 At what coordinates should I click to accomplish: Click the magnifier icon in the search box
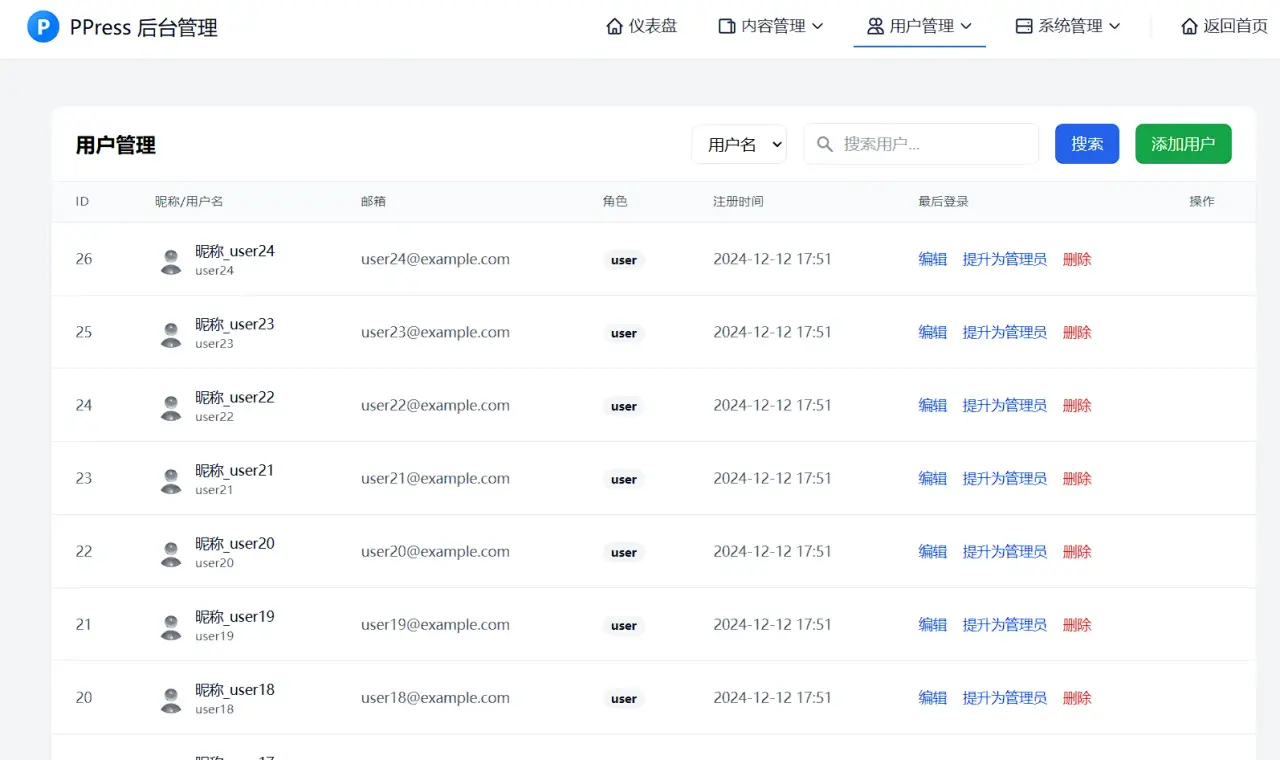pyautogui.click(x=823, y=144)
